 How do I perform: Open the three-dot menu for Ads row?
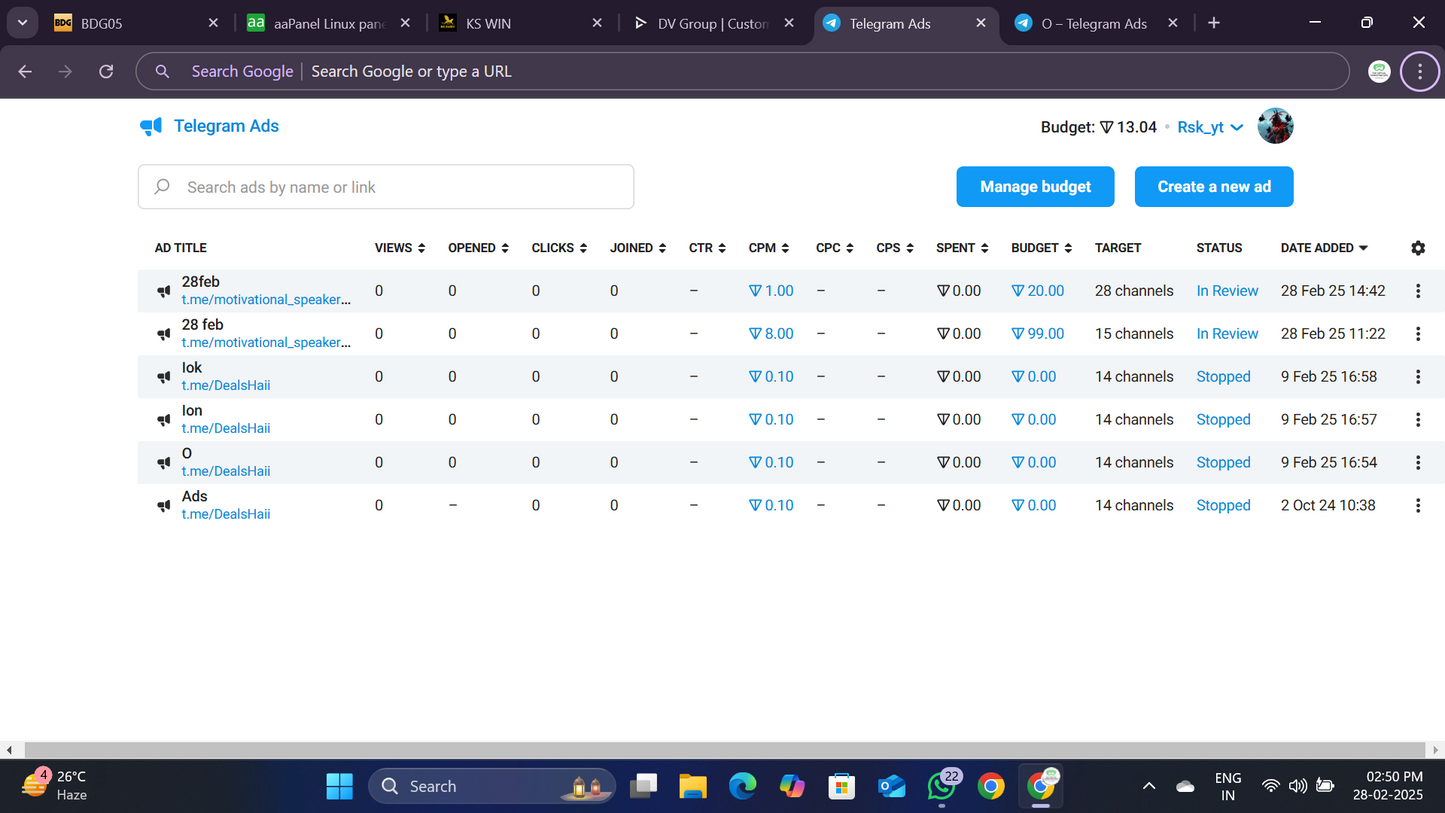tap(1418, 506)
